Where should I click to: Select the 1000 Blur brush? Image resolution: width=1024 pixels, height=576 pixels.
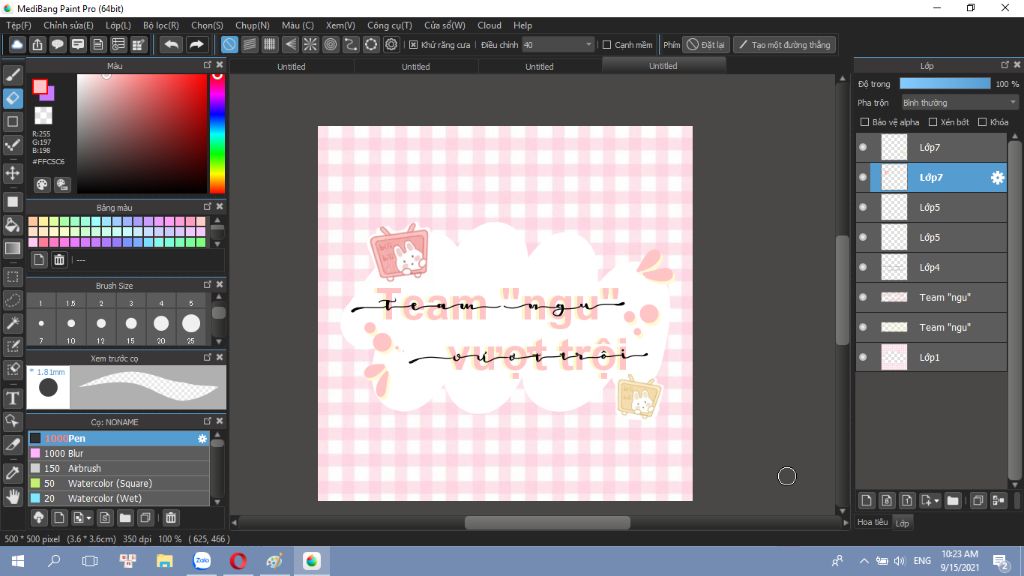(x=119, y=453)
